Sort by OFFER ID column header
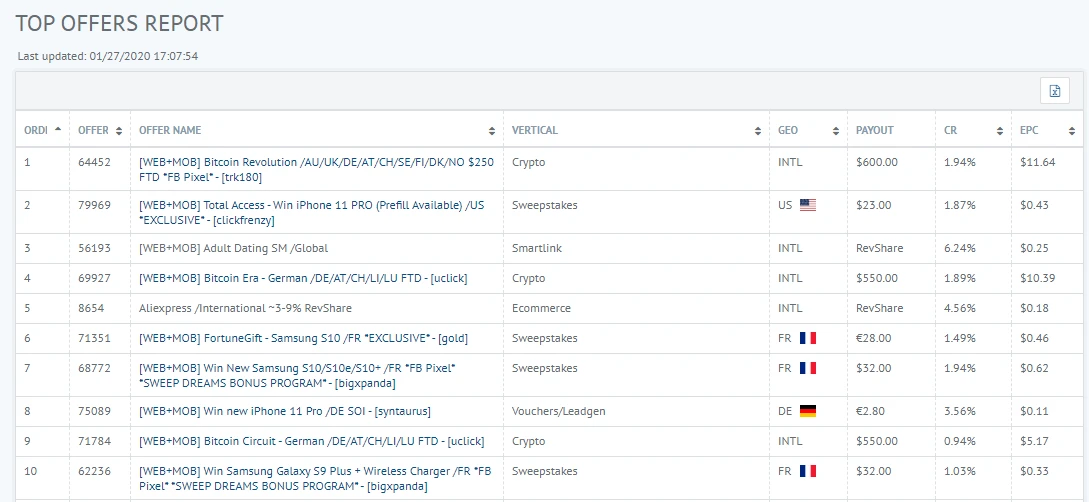This screenshot has height=502, width=1089. (x=101, y=130)
